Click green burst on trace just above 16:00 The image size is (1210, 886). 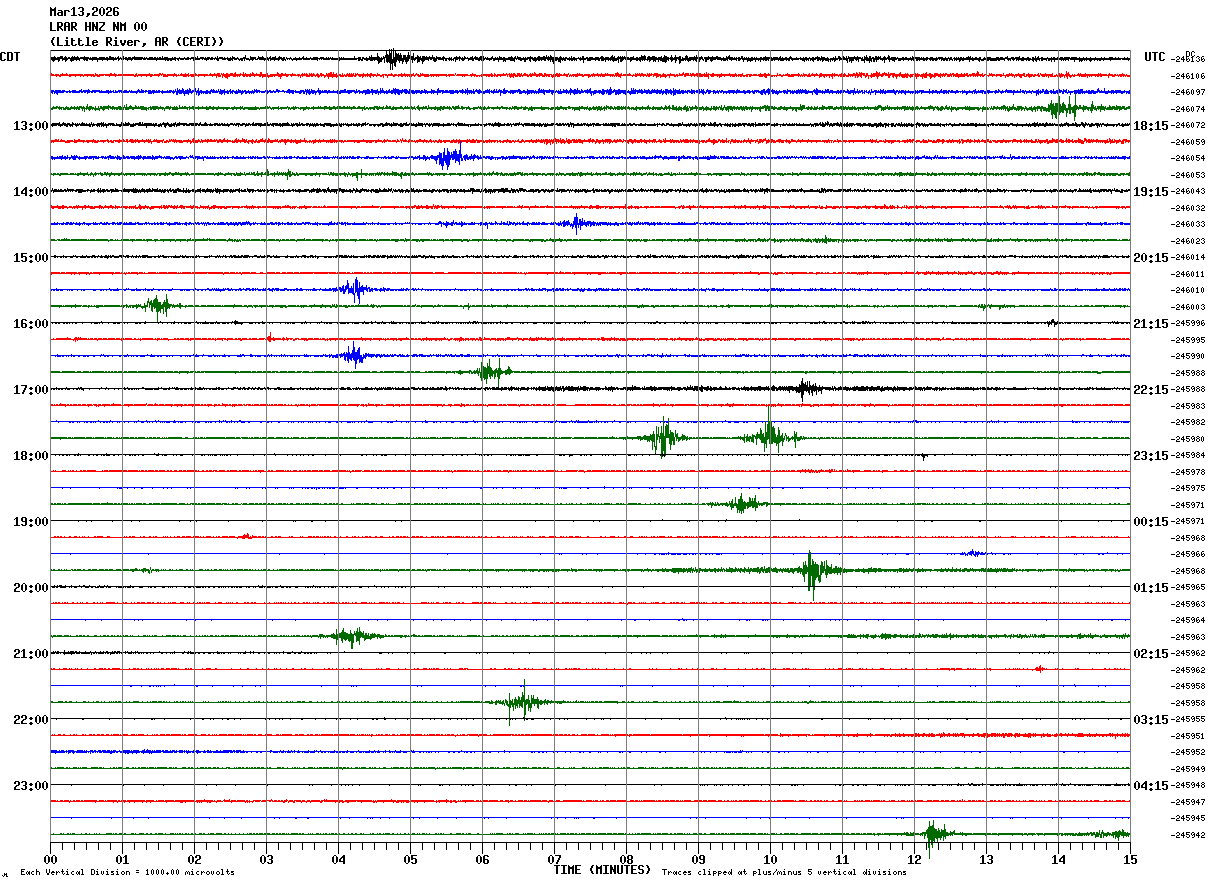tap(158, 306)
